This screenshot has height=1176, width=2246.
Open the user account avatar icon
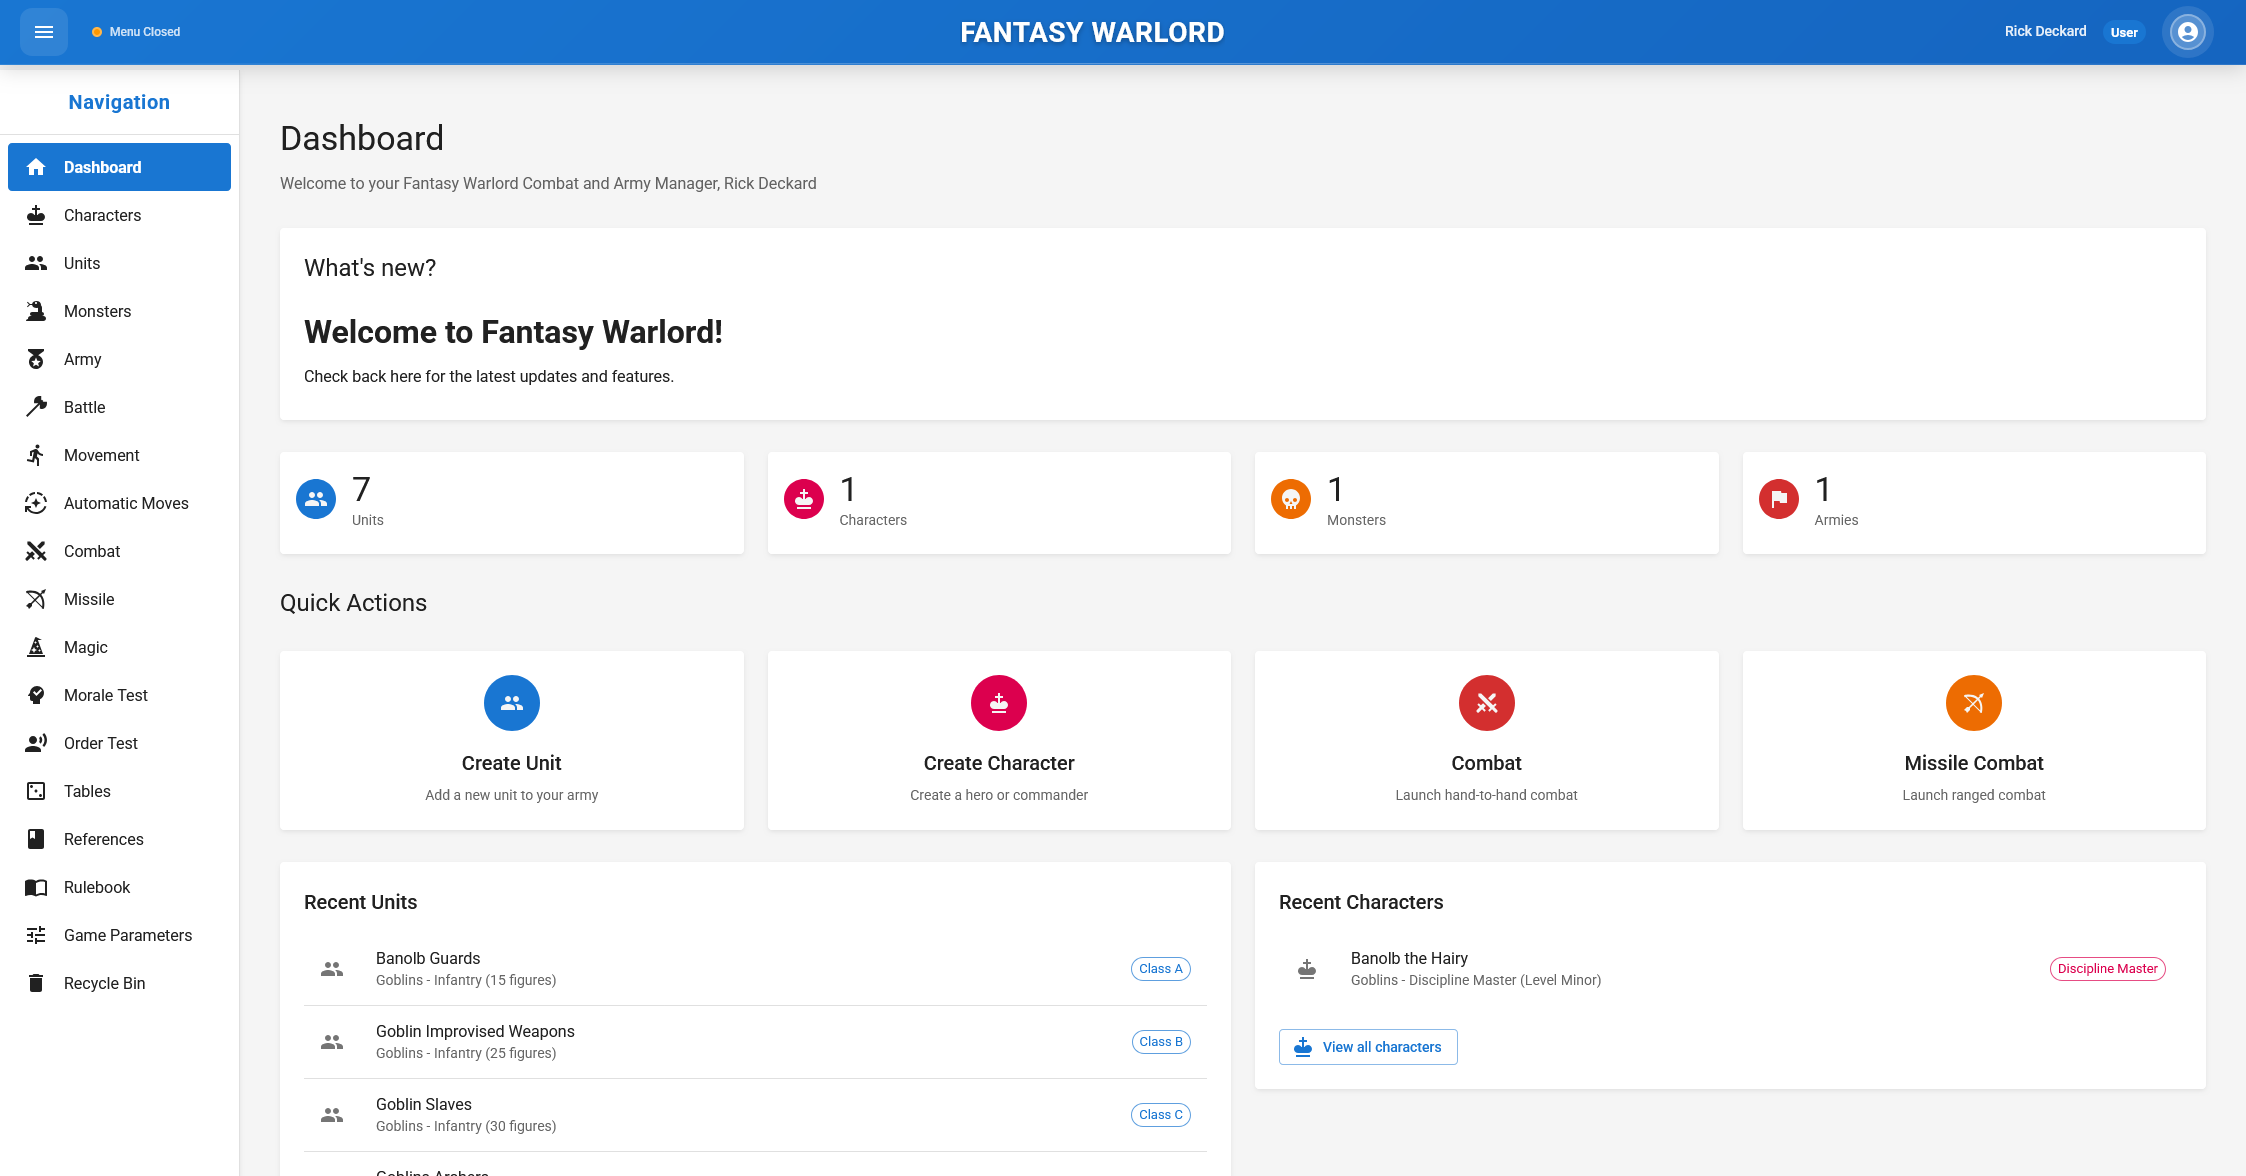coord(2187,32)
